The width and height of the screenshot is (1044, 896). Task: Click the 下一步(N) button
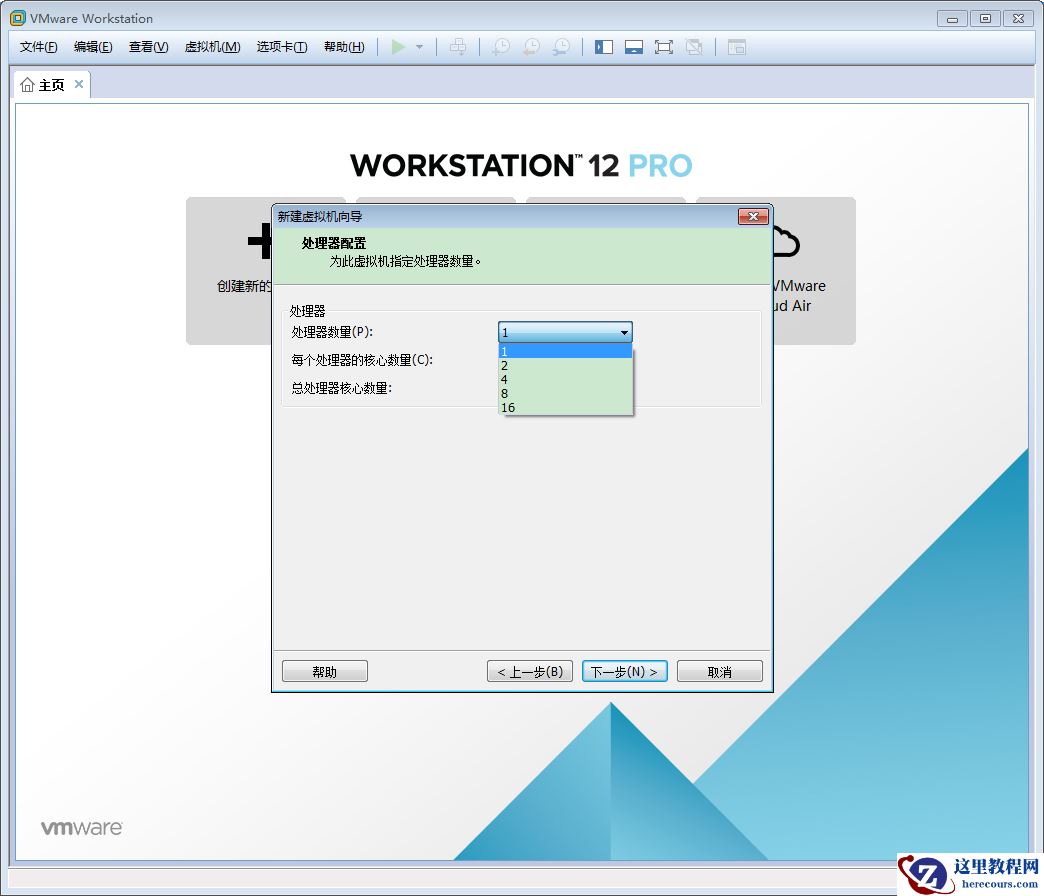(624, 670)
